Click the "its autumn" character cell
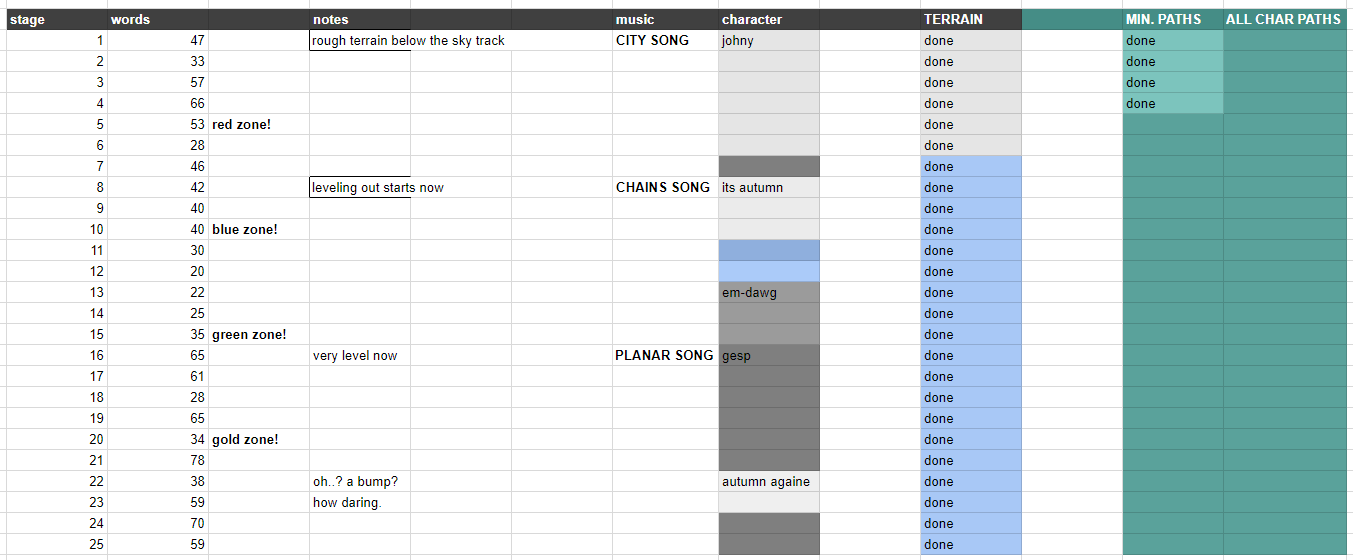 (768, 188)
